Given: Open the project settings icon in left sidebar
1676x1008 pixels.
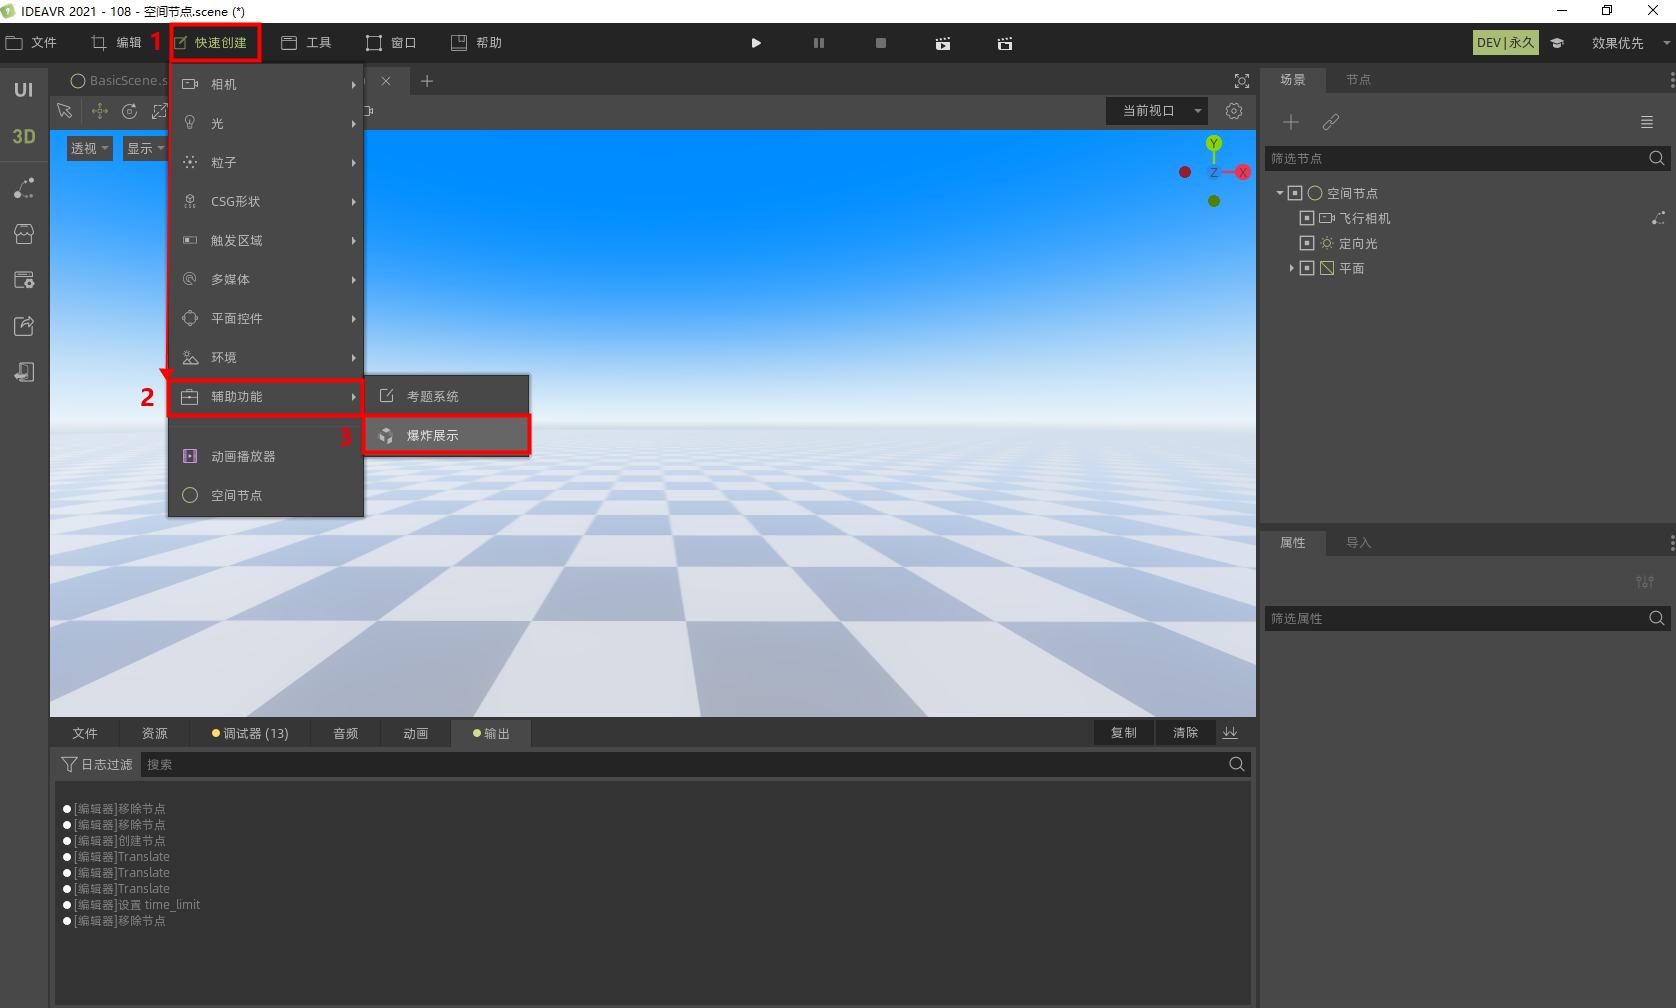Looking at the screenshot, I should coord(24,280).
